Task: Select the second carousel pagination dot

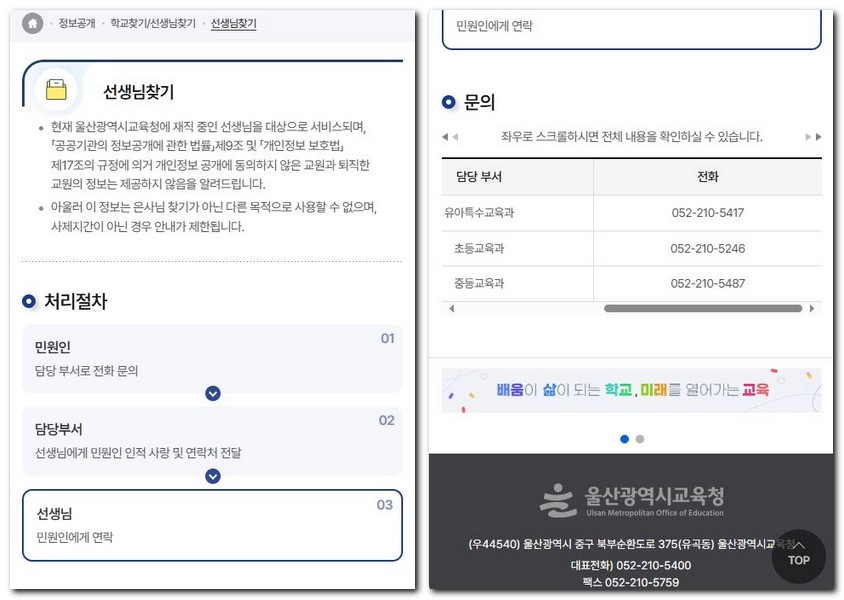Action: (639, 438)
